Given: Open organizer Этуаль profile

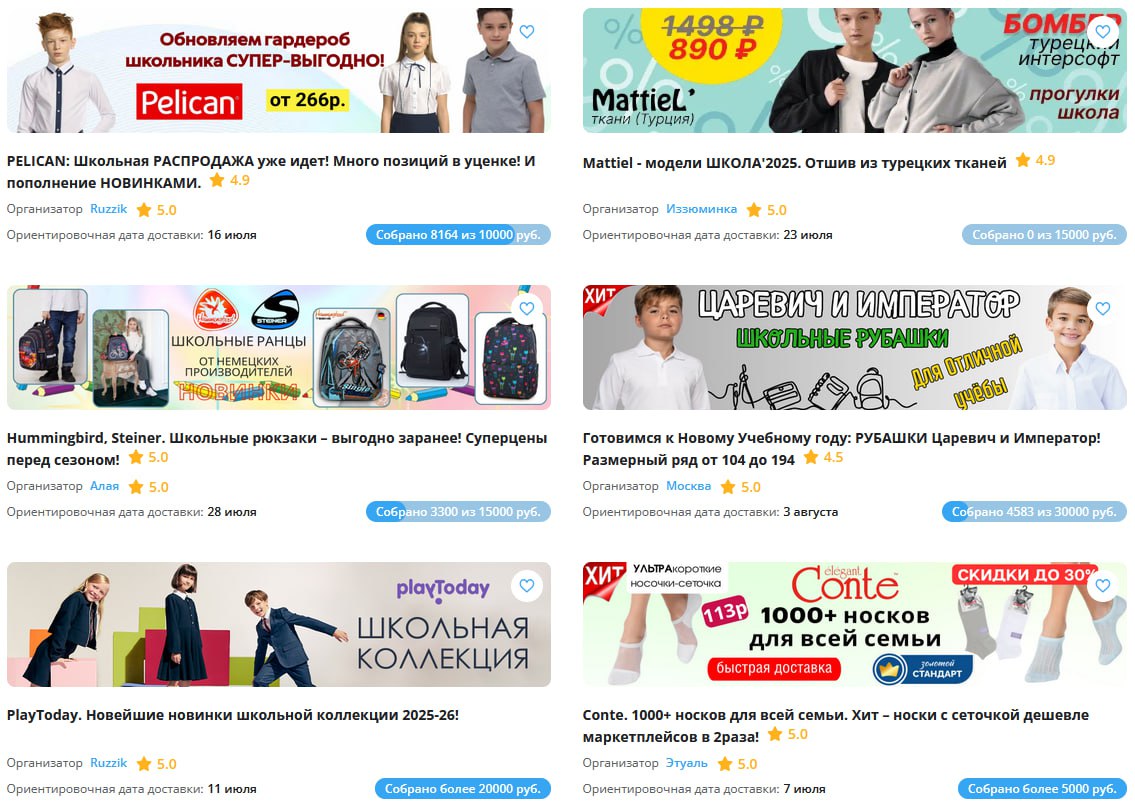Looking at the screenshot, I should click(x=687, y=763).
